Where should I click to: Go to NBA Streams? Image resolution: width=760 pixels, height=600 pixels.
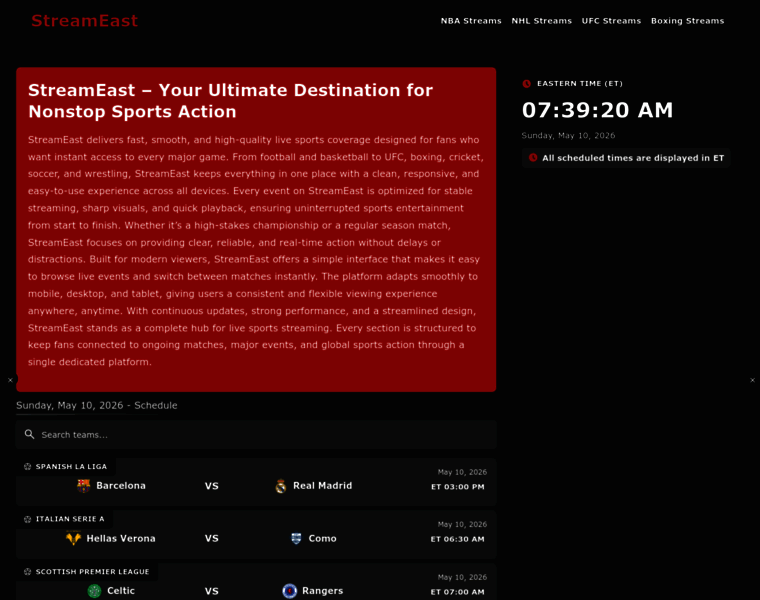click(471, 21)
